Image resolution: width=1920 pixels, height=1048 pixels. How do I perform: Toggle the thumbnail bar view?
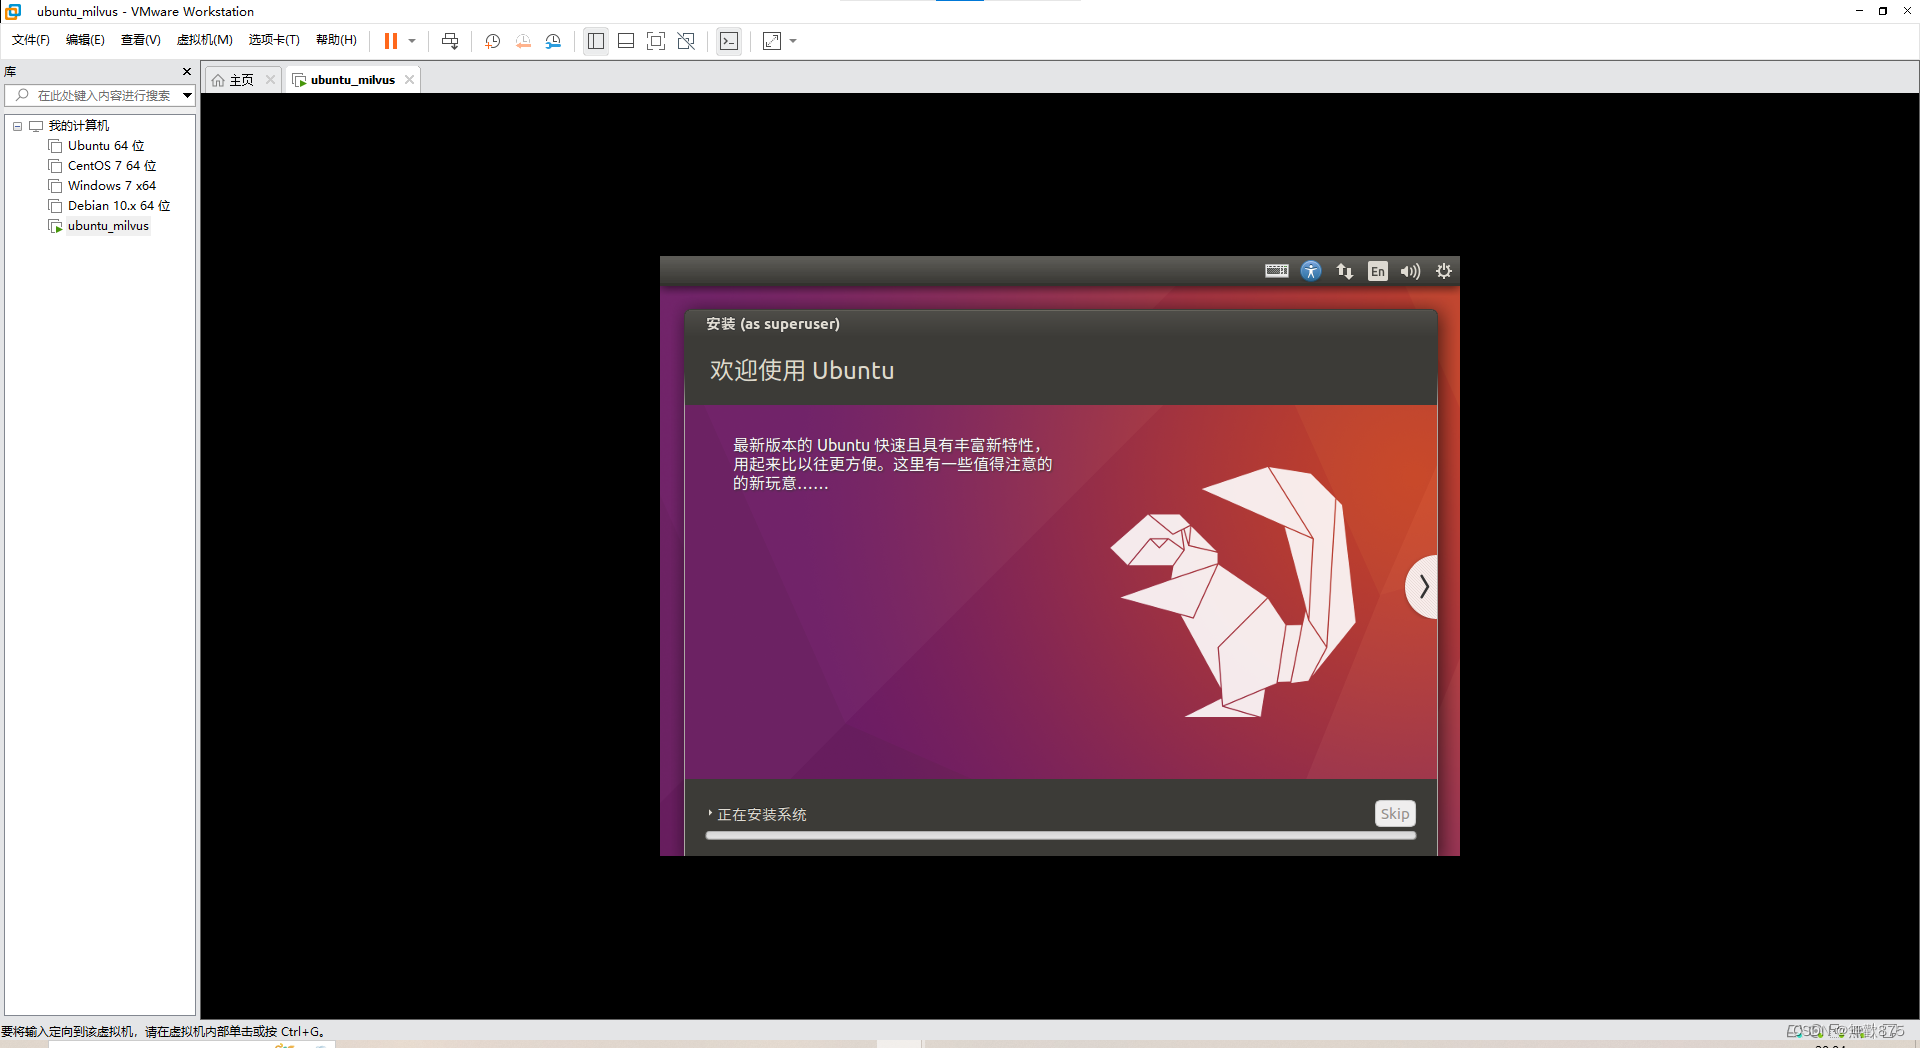pos(626,41)
